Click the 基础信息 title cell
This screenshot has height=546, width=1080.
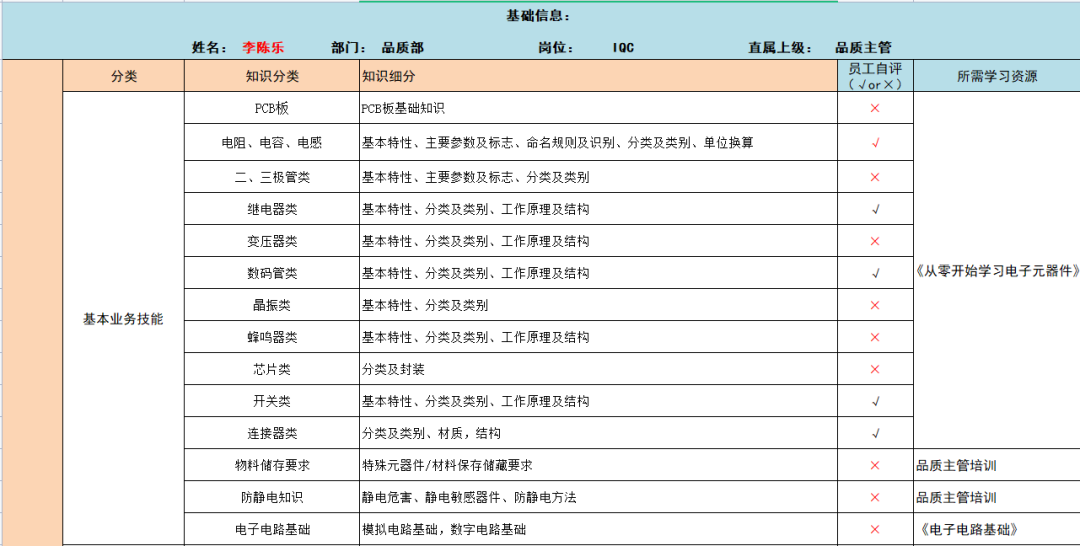538,16
